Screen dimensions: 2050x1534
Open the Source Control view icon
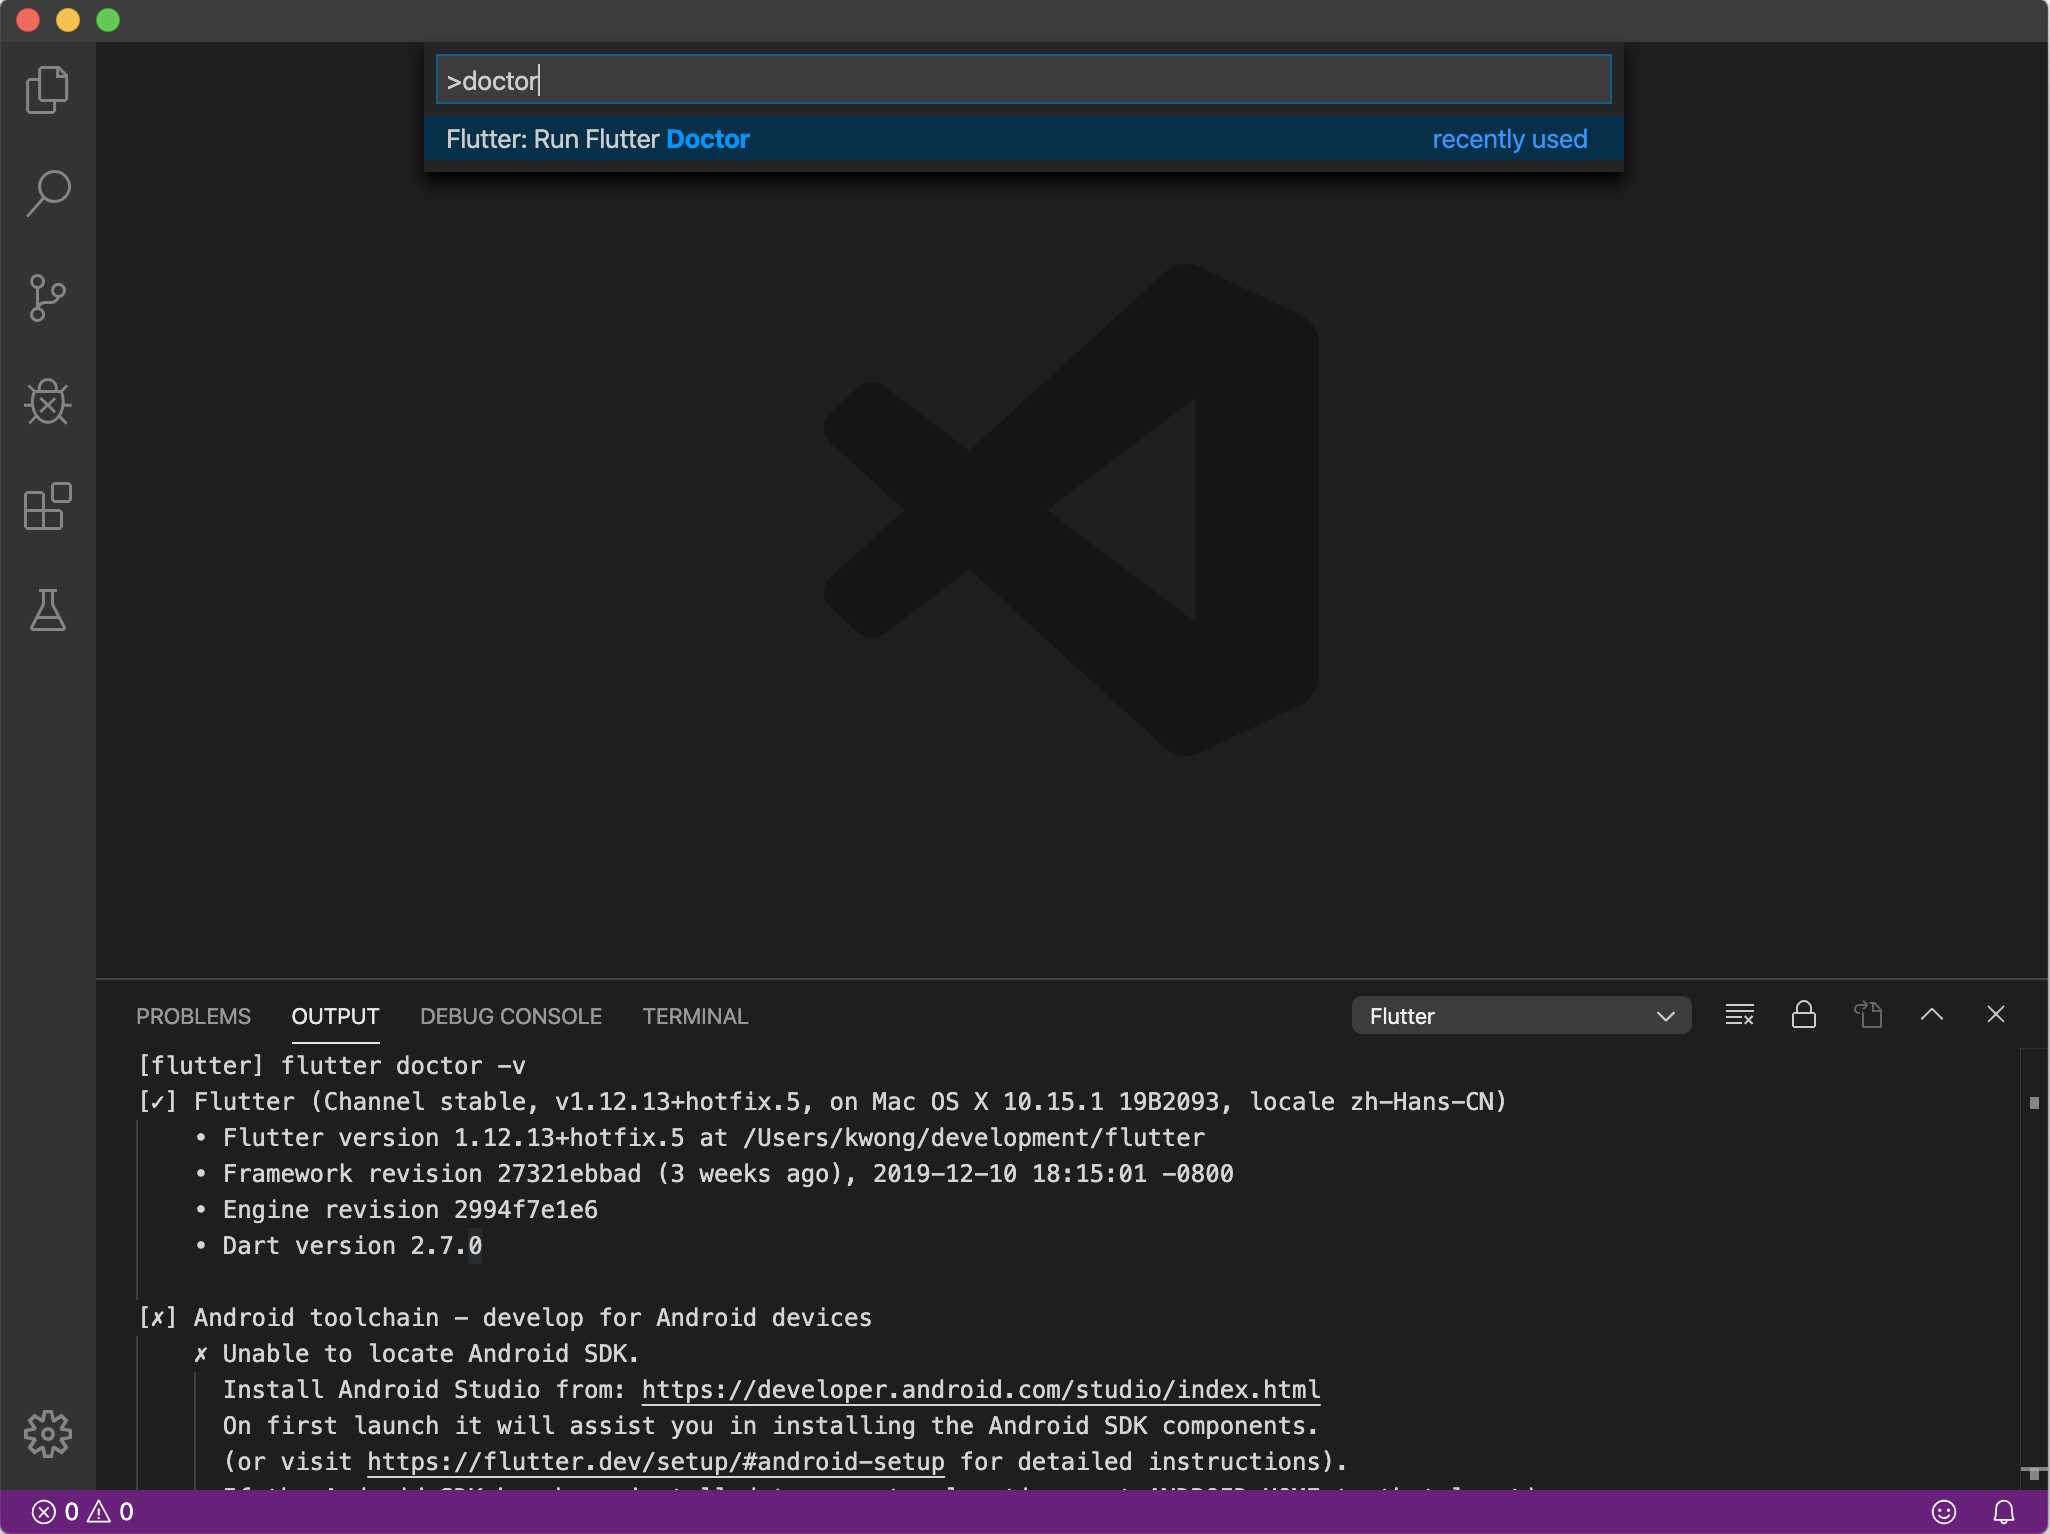pyautogui.click(x=47, y=298)
